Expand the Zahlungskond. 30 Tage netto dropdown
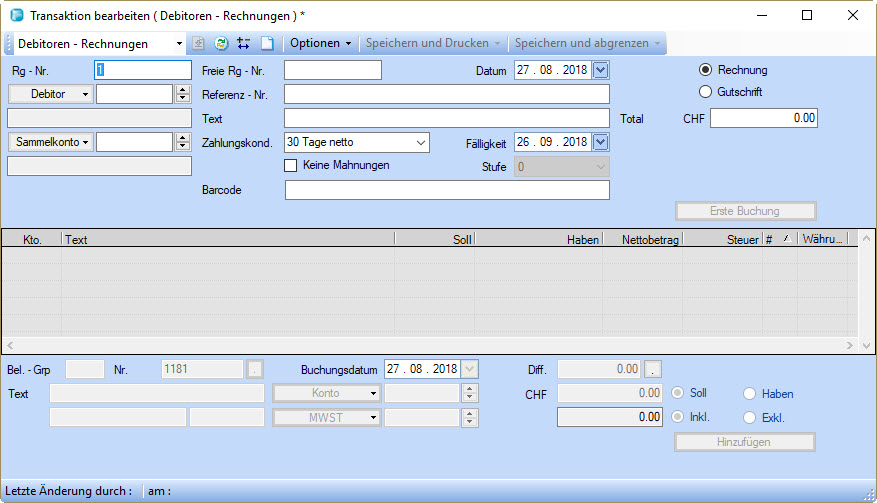877x503 pixels. tap(419, 142)
